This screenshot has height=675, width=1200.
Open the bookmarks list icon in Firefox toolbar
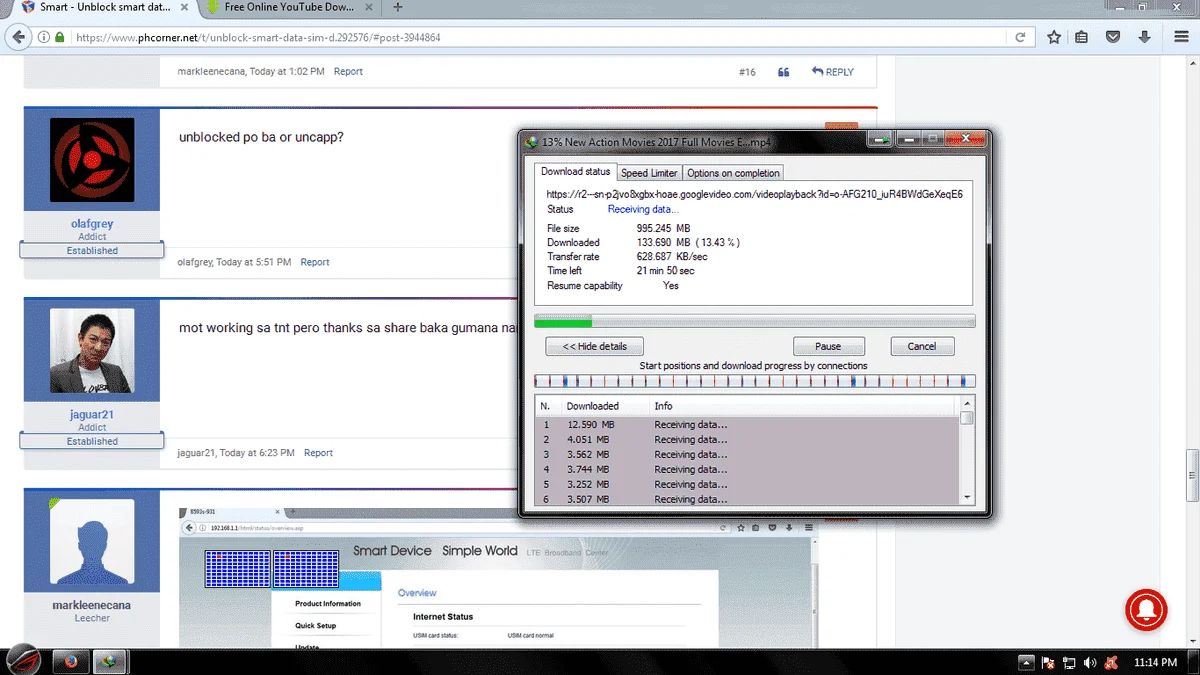1082,38
